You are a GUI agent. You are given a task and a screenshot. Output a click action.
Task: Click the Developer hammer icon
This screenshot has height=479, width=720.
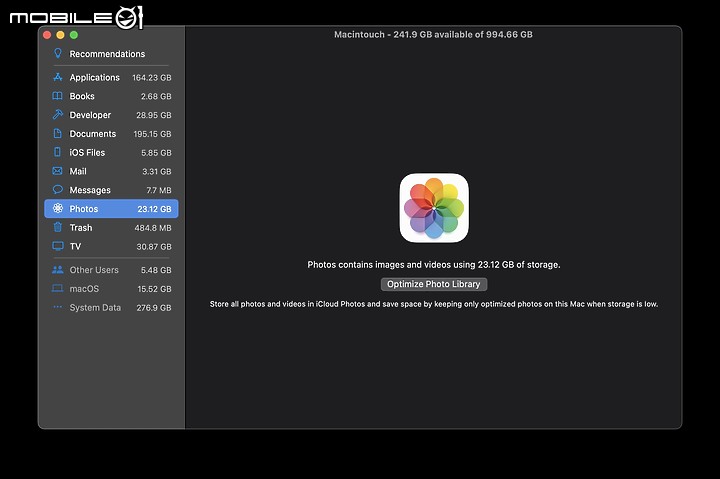57,114
